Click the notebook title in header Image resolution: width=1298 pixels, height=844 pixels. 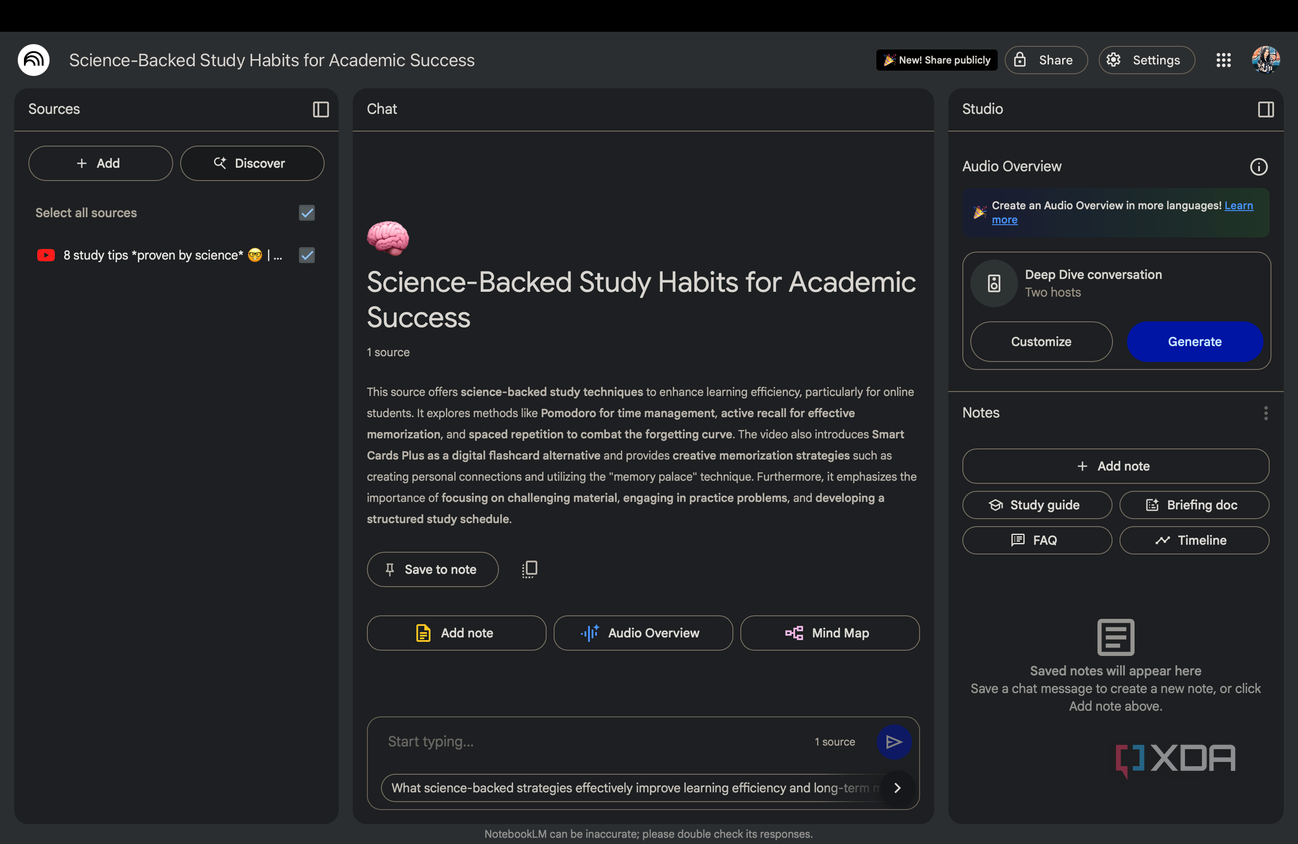272,60
